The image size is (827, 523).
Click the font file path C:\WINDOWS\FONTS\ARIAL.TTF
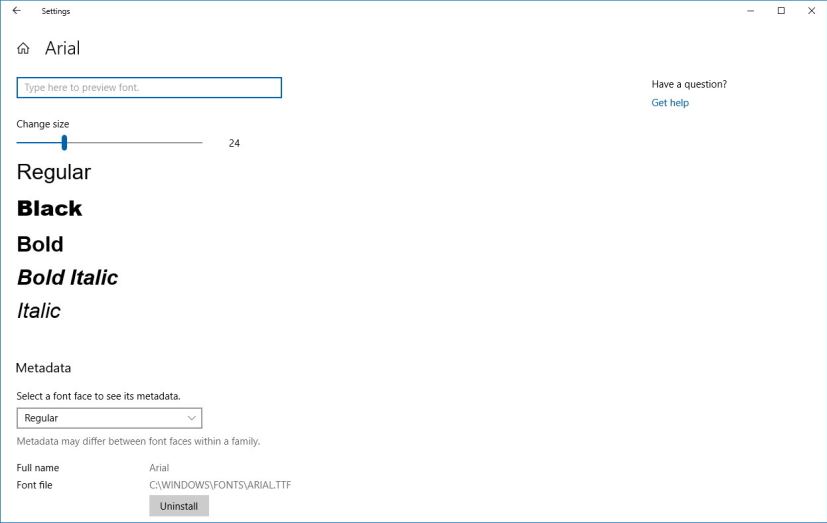coord(220,485)
